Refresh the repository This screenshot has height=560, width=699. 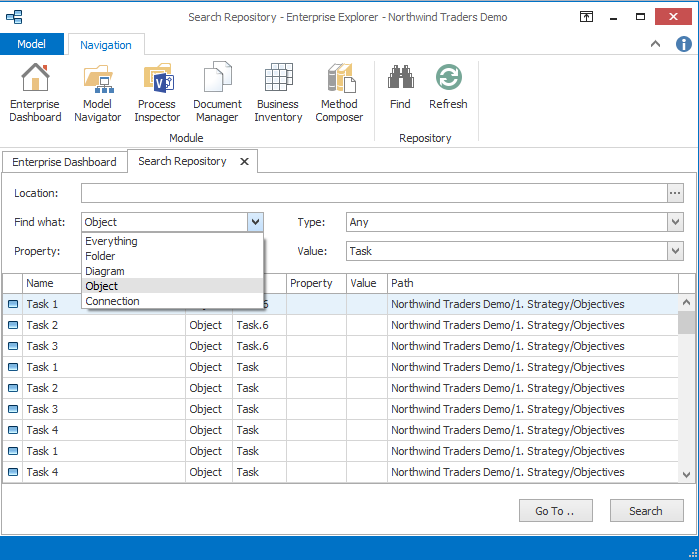pos(448,86)
